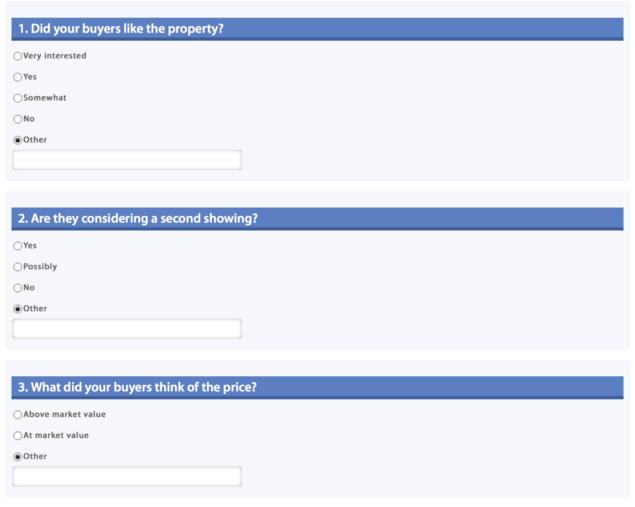This screenshot has height=507, width=635.
Task: Pick "No" under second showing question
Action: tap(17, 288)
